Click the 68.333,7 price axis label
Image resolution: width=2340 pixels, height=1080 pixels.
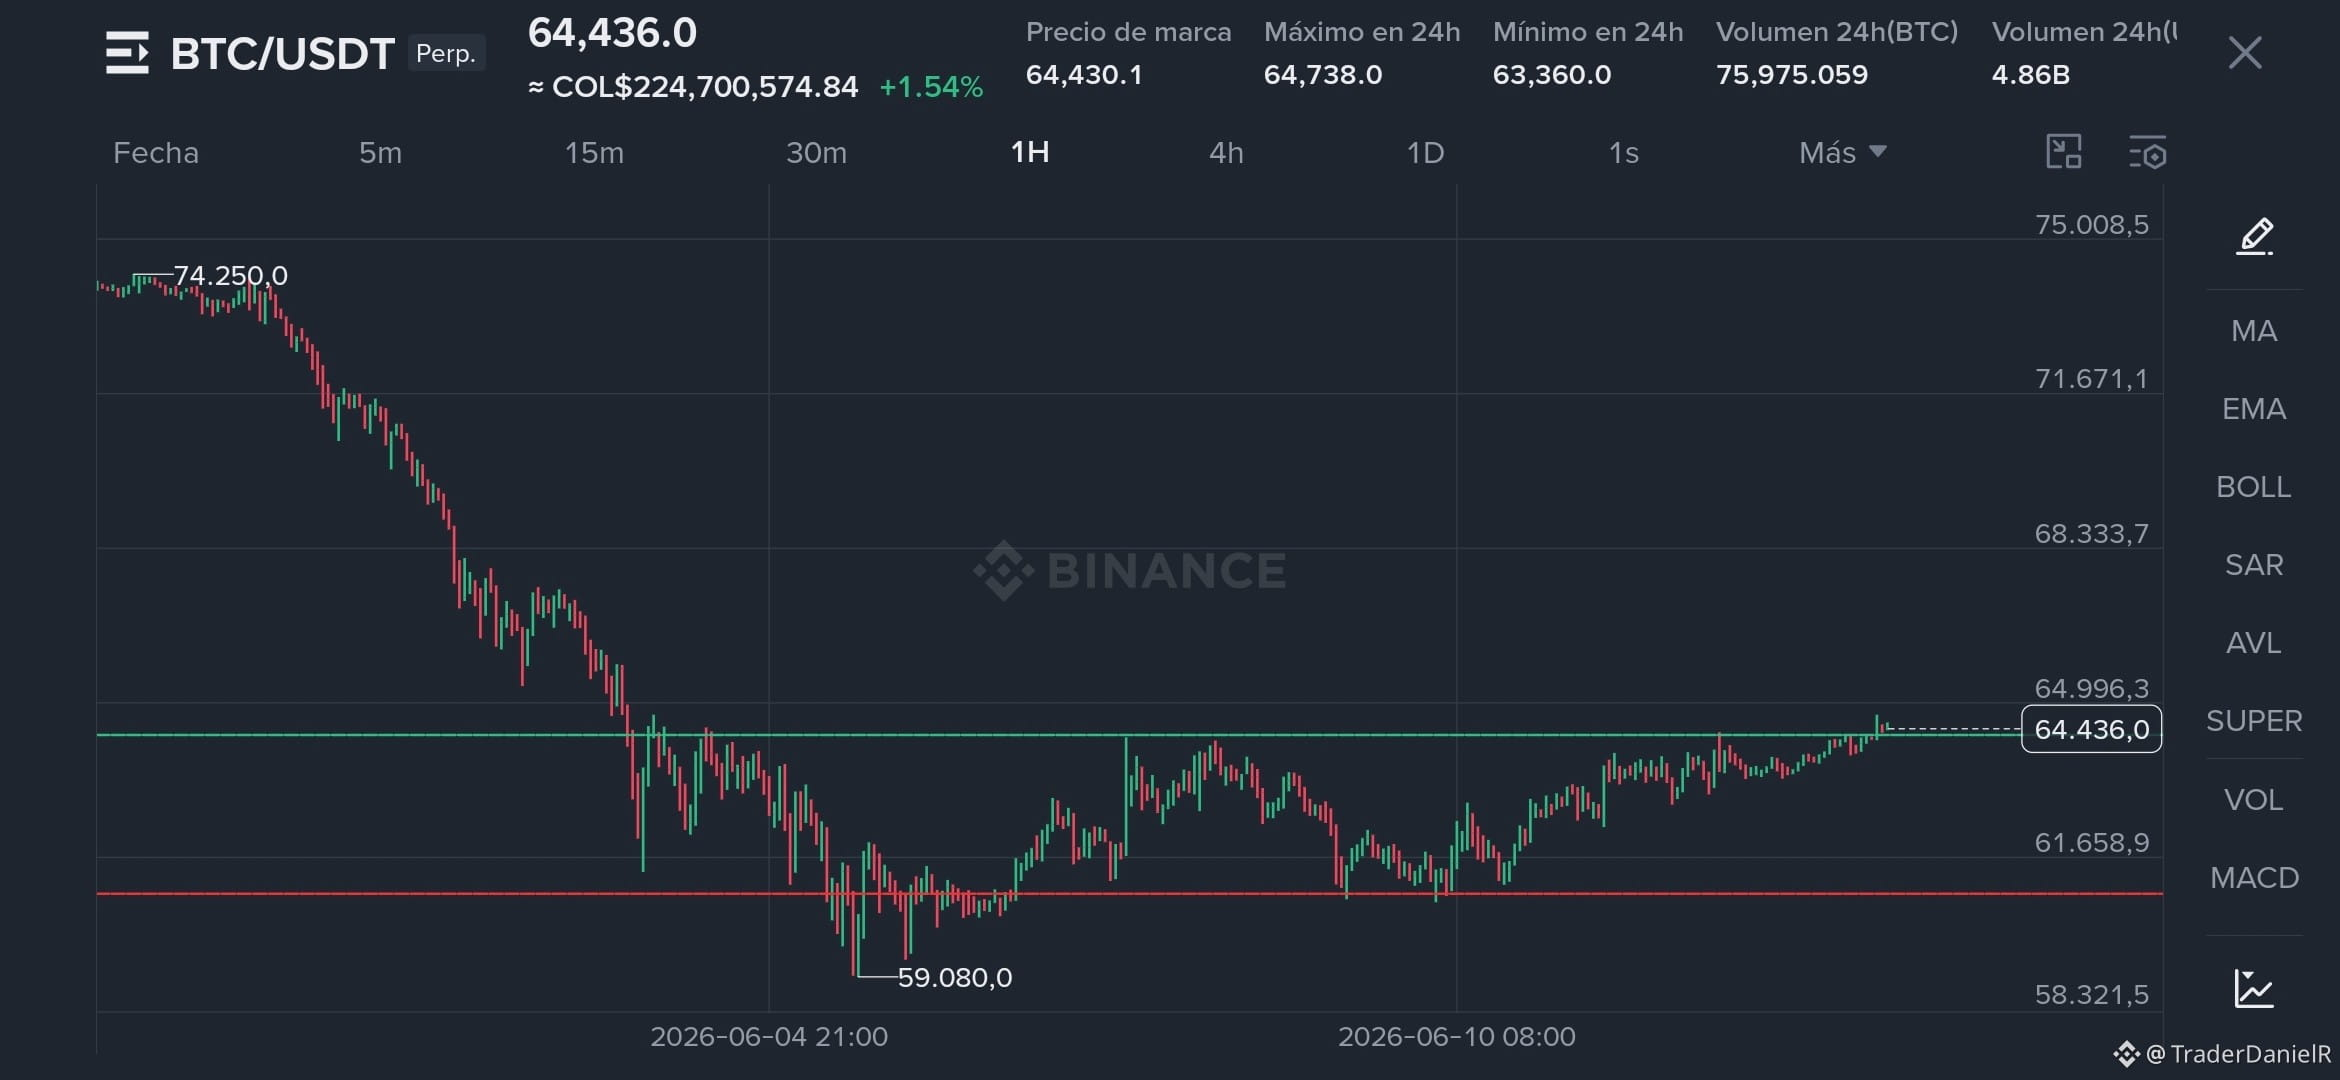tap(2091, 533)
